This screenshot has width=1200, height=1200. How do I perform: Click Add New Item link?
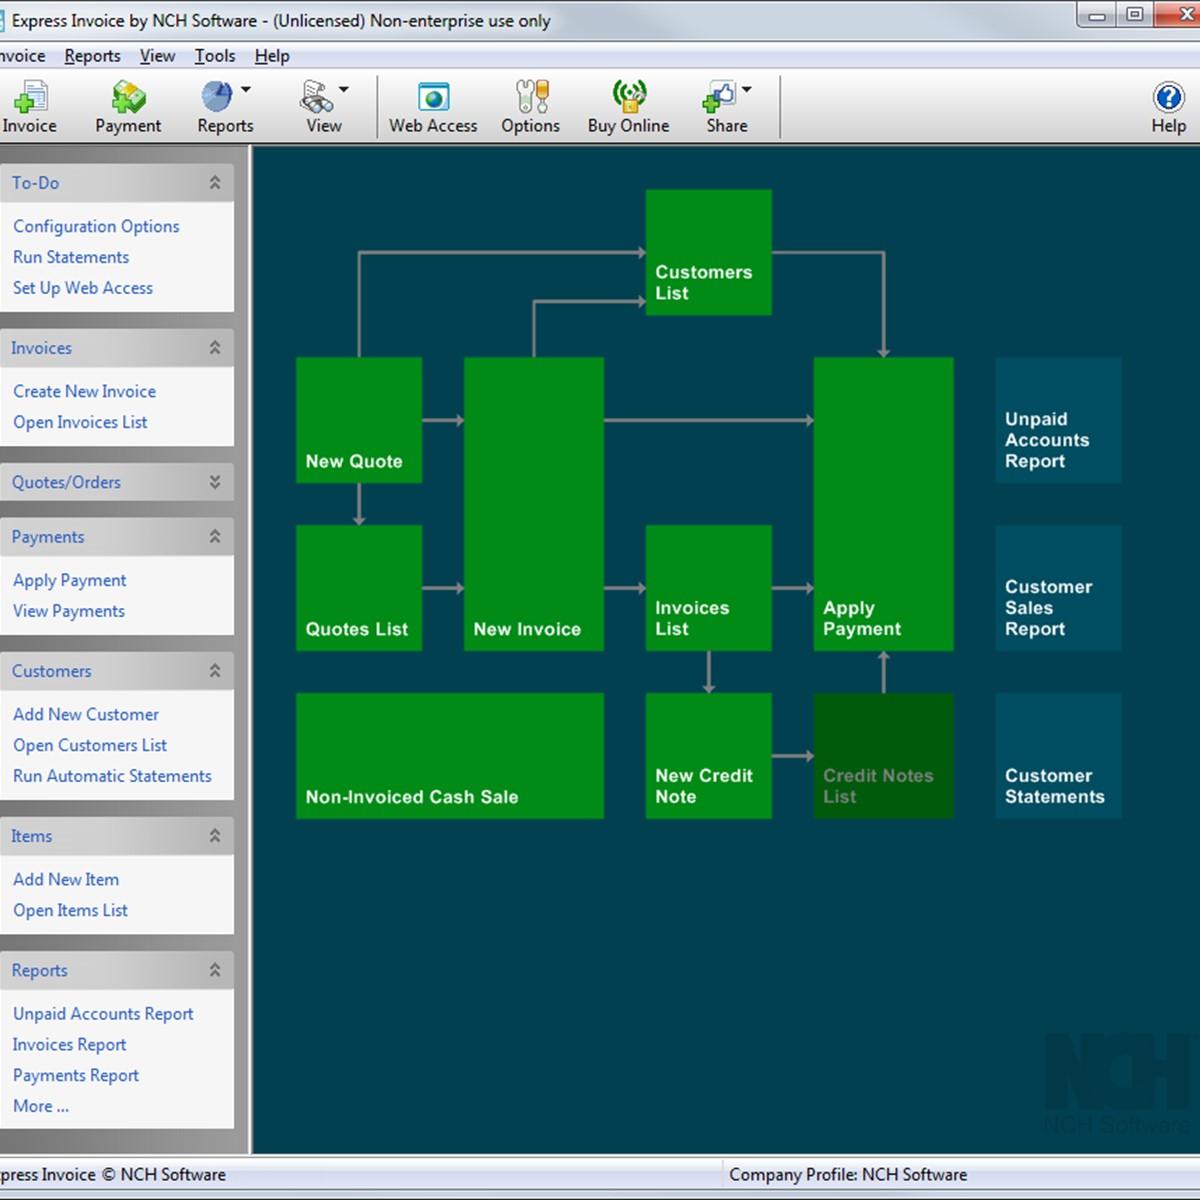(66, 880)
